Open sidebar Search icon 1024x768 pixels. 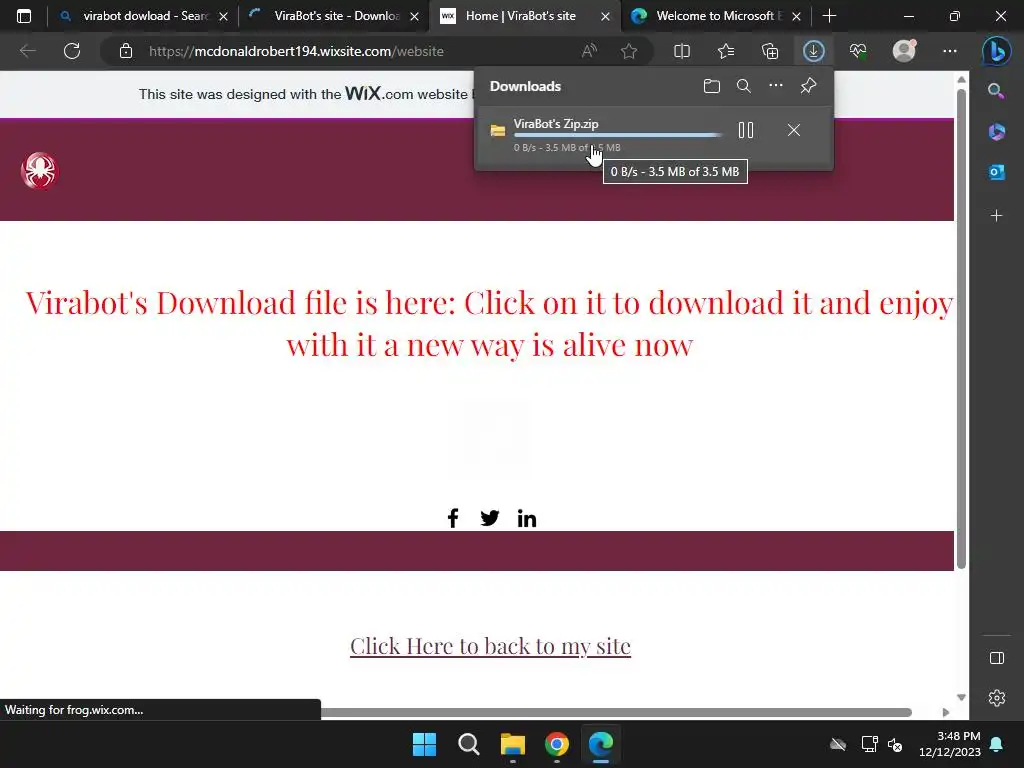coord(997,91)
